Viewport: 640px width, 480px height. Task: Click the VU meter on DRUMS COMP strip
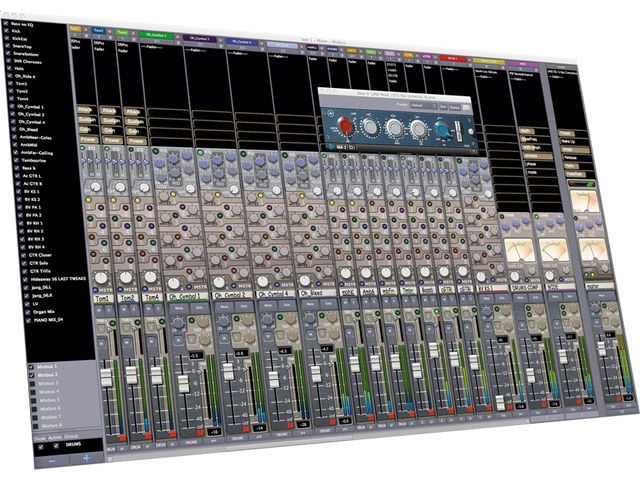coord(520,251)
